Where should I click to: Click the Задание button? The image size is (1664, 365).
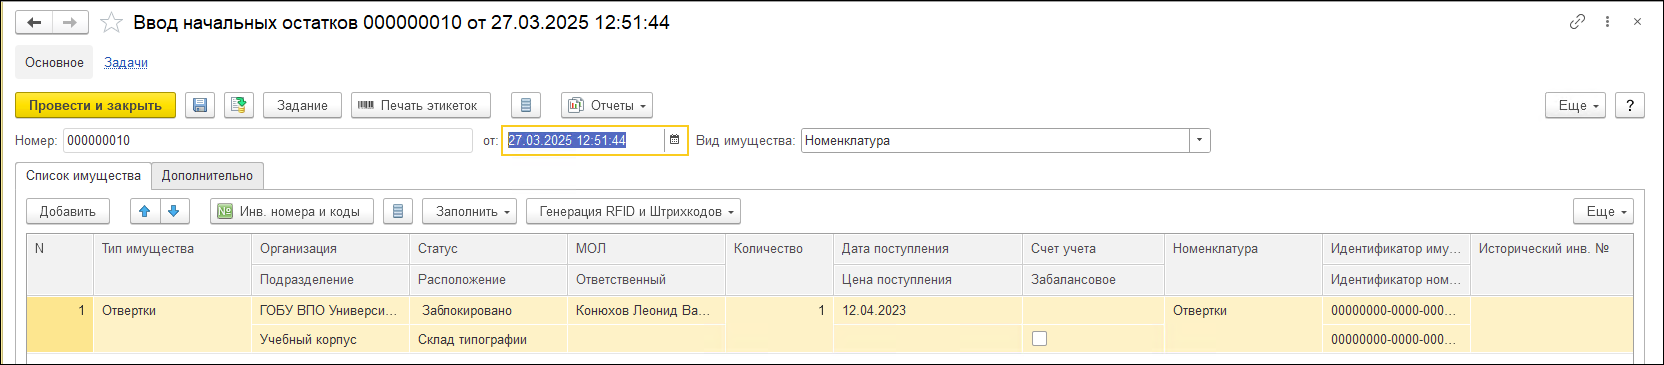pyautogui.click(x=302, y=105)
